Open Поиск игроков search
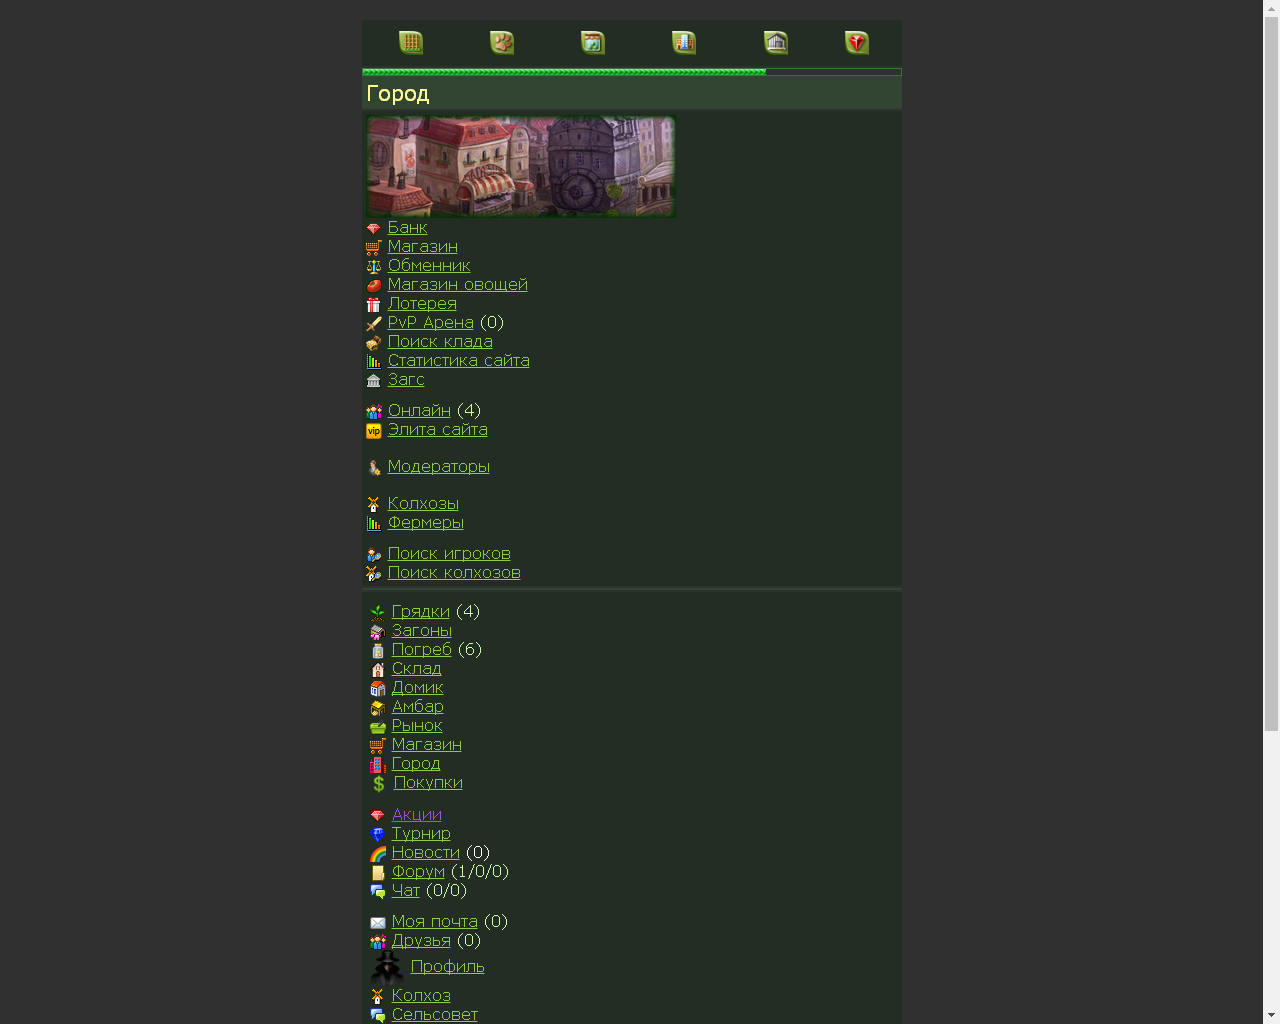Screen dimensions: 1280x1024 coord(449,554)
